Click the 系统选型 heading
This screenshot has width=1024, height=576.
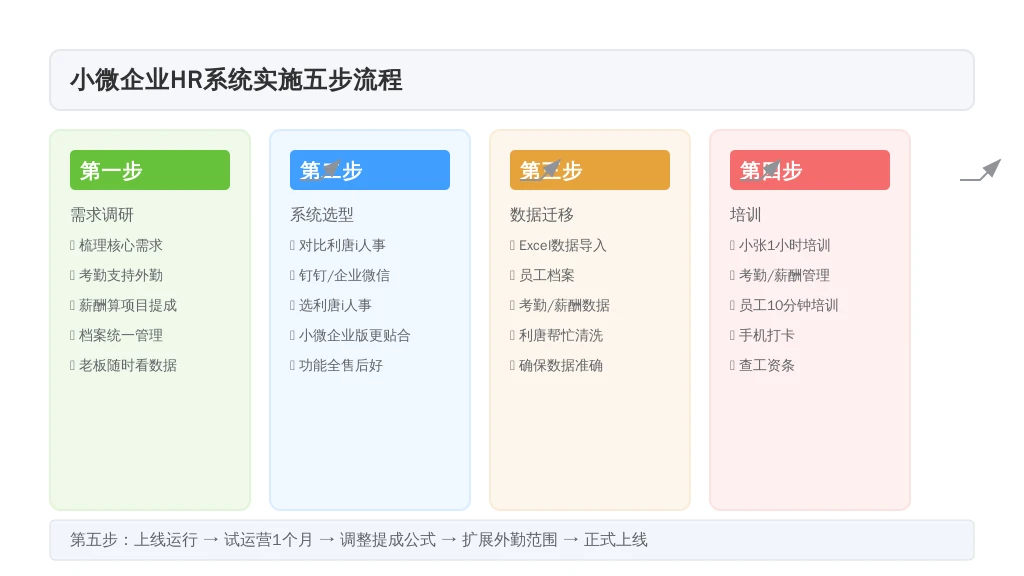(x=322, y=215)
